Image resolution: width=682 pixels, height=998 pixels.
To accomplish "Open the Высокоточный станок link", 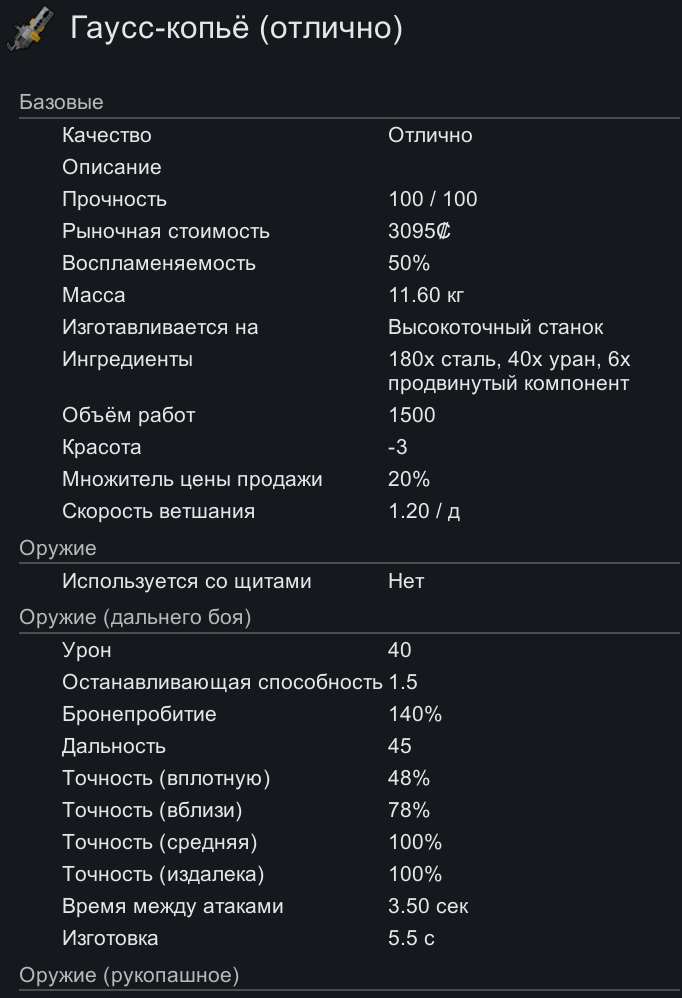I will click(495, 327).
